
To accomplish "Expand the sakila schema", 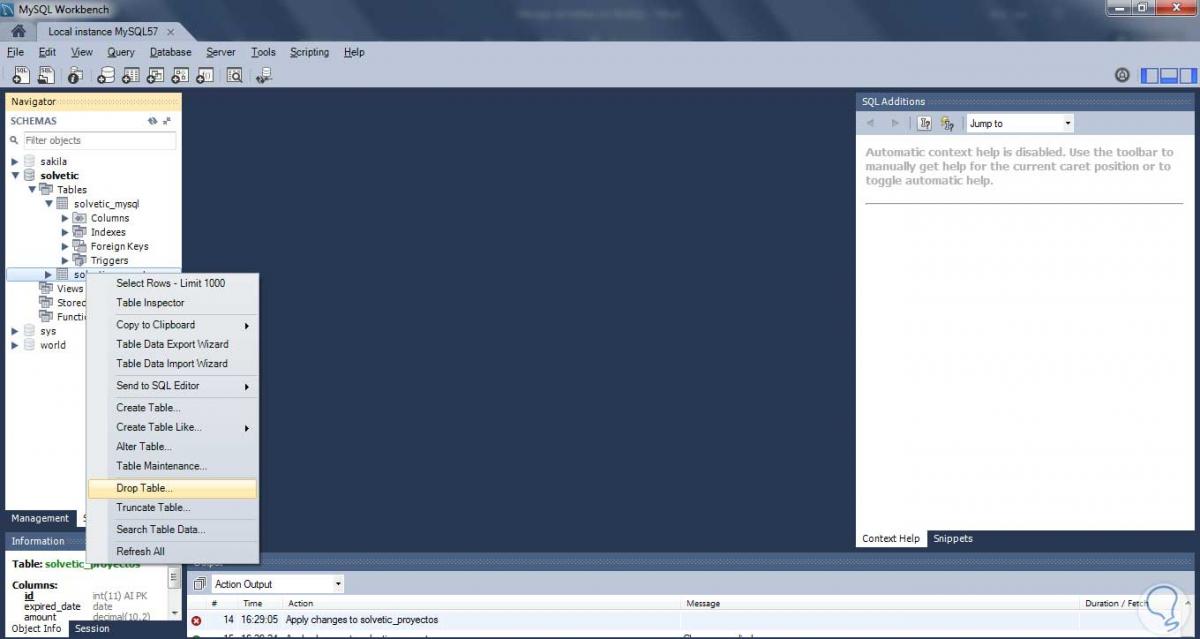I will click(15, 161).
